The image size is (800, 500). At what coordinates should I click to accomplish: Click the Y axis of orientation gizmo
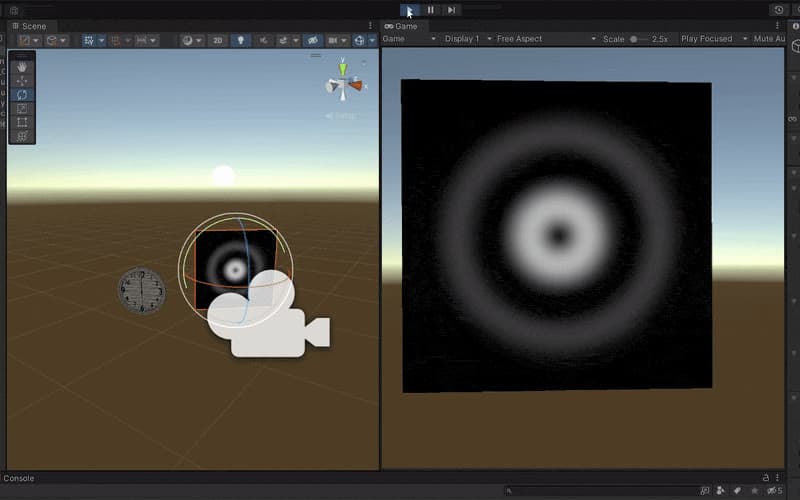[343, 67]
